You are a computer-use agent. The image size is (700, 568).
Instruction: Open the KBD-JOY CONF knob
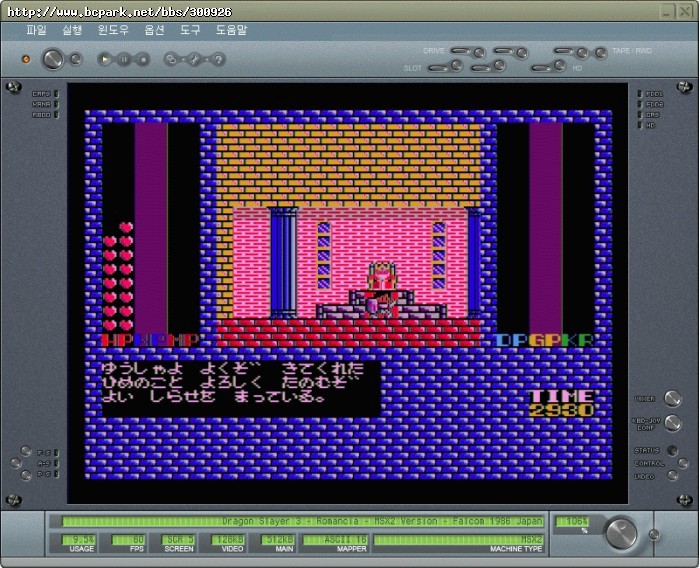pyautogui.click(x=673, y=422)
